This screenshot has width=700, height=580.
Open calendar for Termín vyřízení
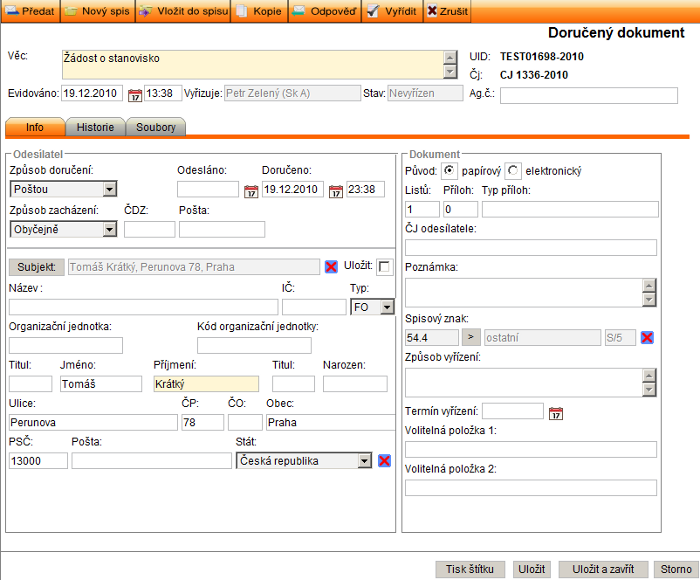(556, 413)
